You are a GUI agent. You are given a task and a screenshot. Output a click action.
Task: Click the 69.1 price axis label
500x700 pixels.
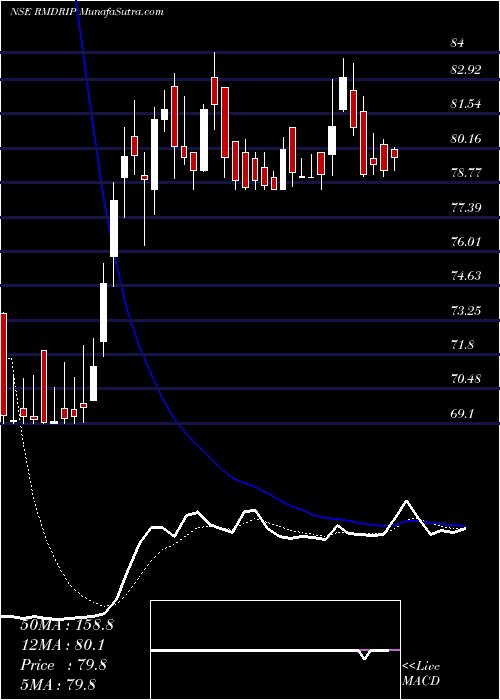pos(462,414)
